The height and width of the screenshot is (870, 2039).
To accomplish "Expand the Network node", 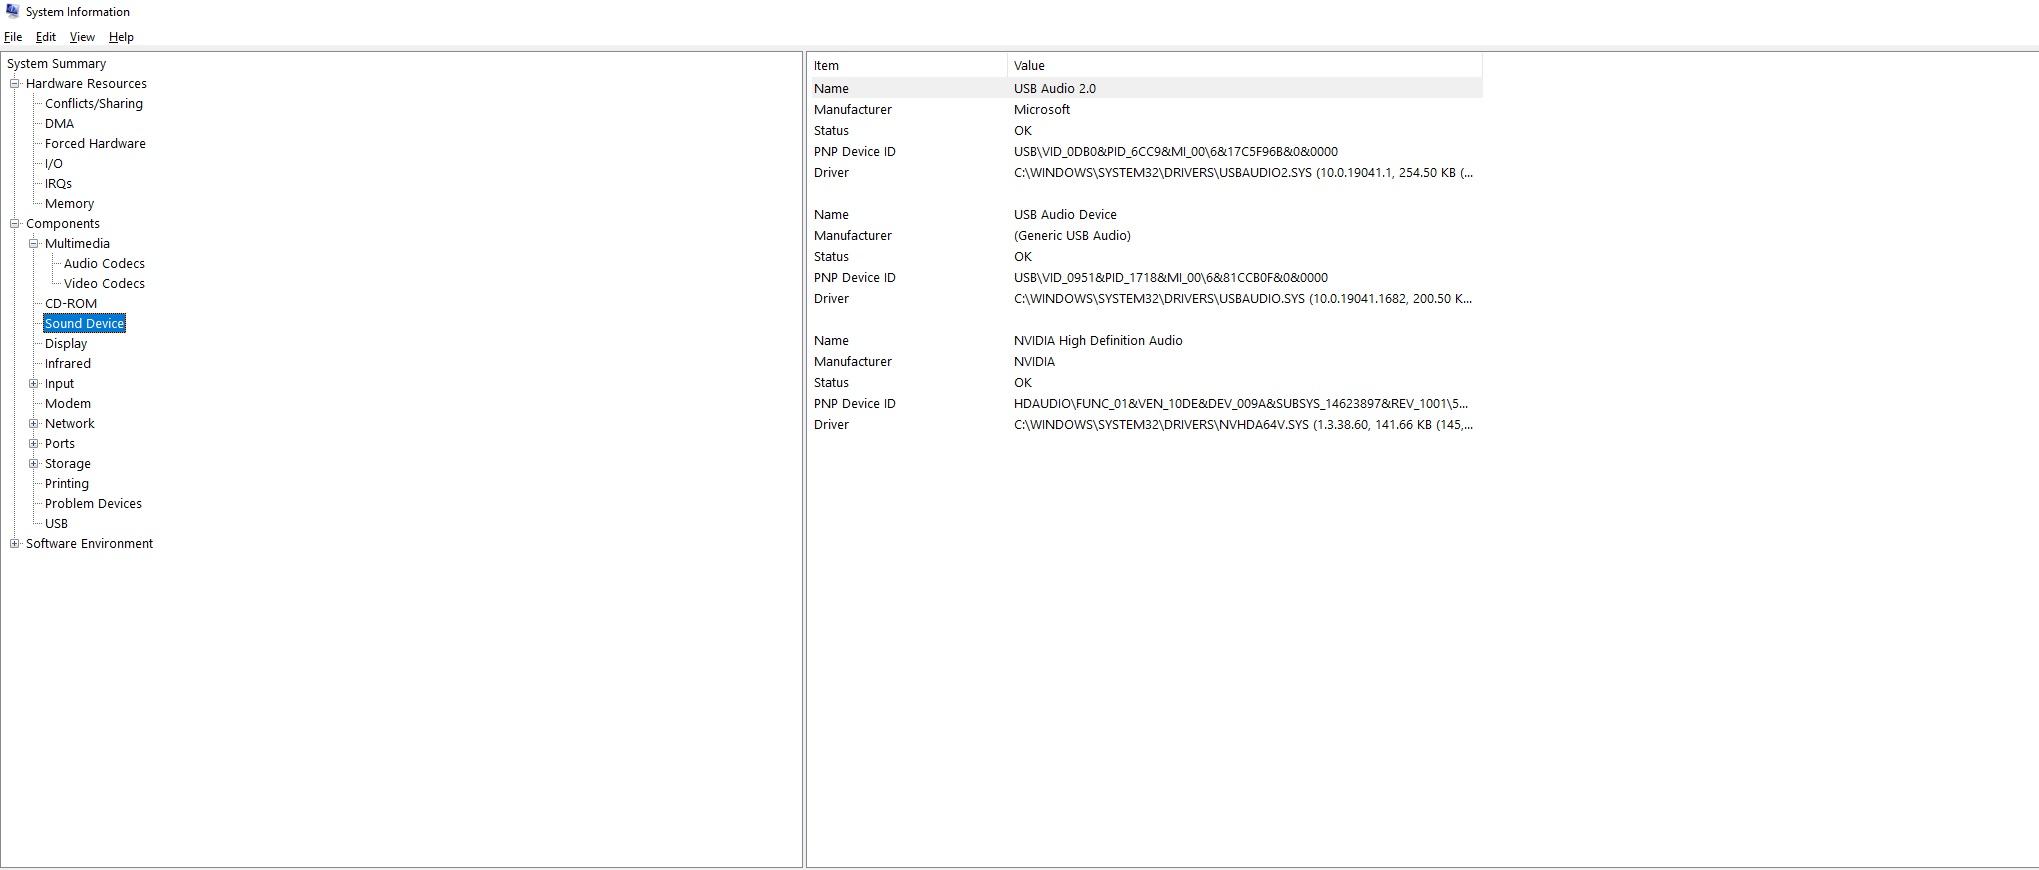I will [34, 424].
